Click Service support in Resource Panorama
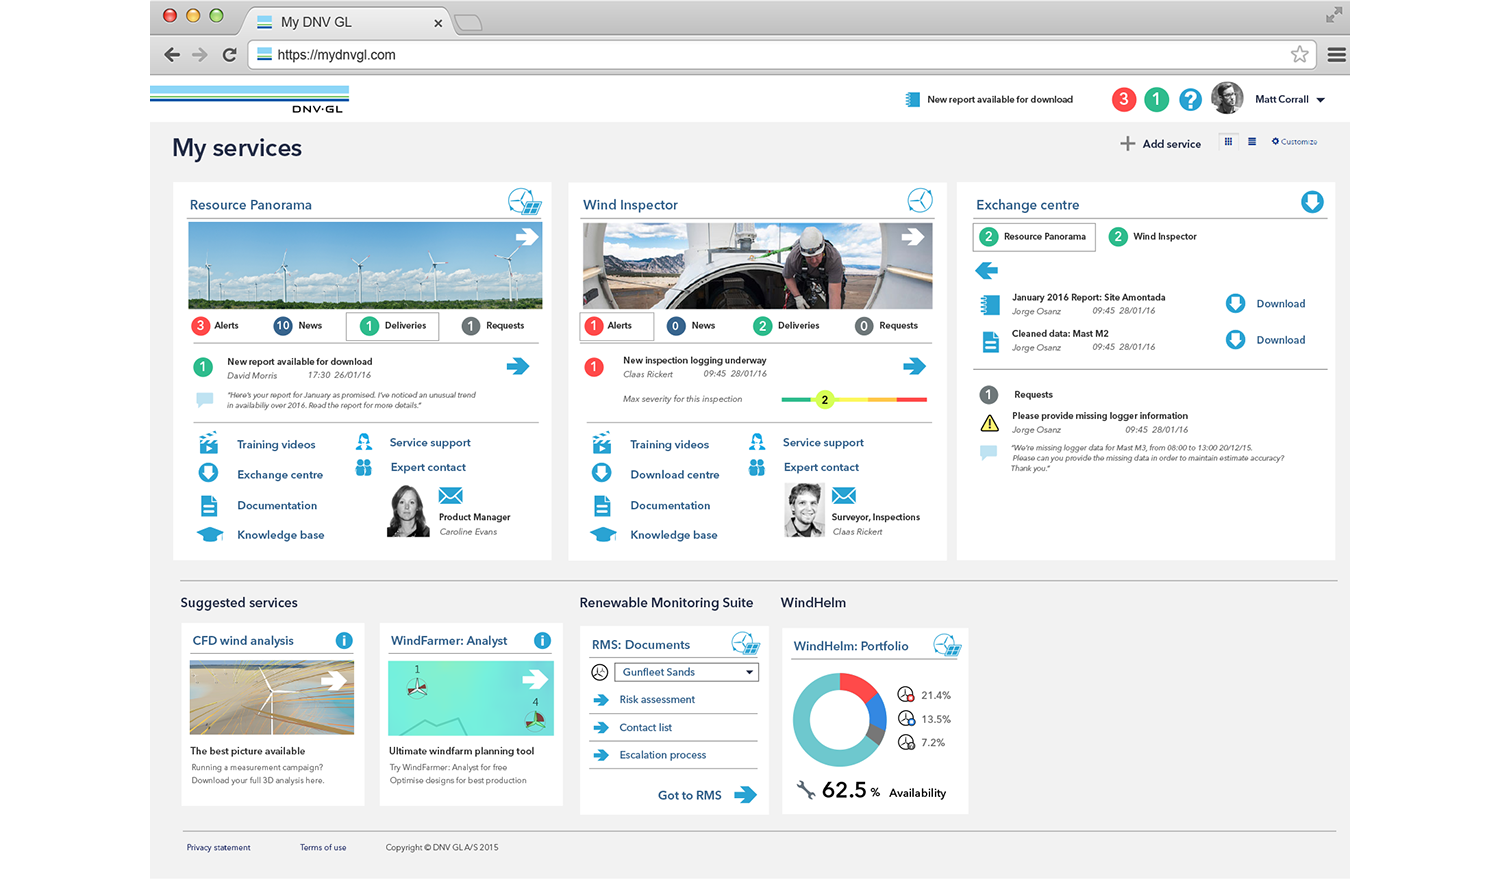The width and height of the screenshot is (1500, 879). click(430, 443)
